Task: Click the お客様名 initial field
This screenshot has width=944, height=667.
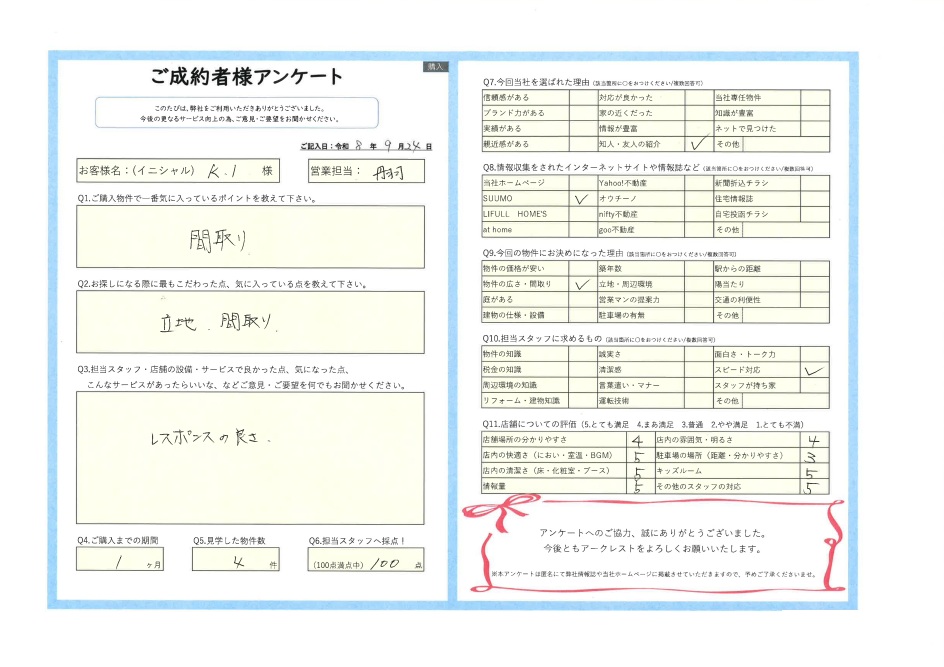Action: click(178, 171)
